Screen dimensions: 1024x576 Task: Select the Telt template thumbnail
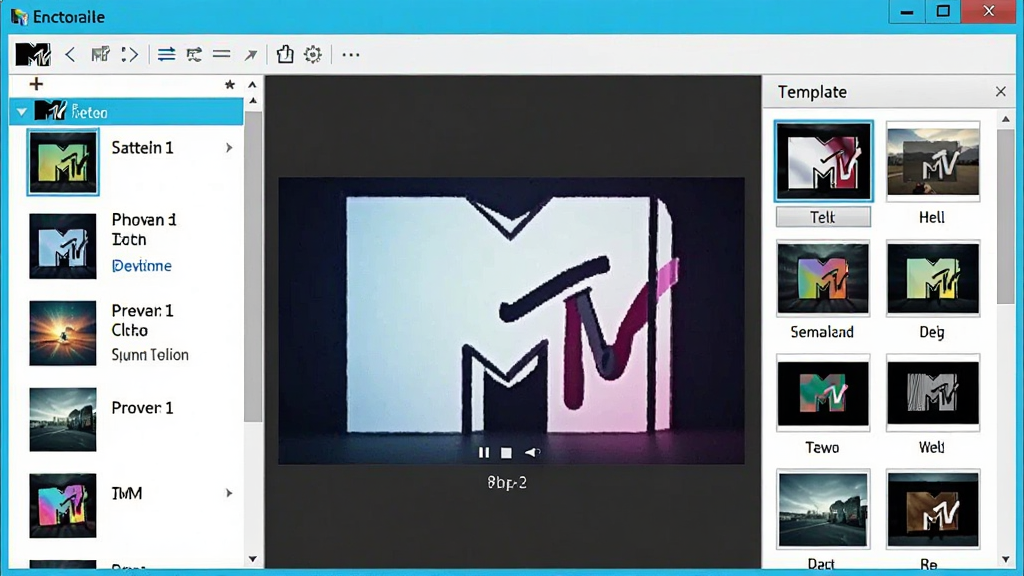(x=824, y=161)
